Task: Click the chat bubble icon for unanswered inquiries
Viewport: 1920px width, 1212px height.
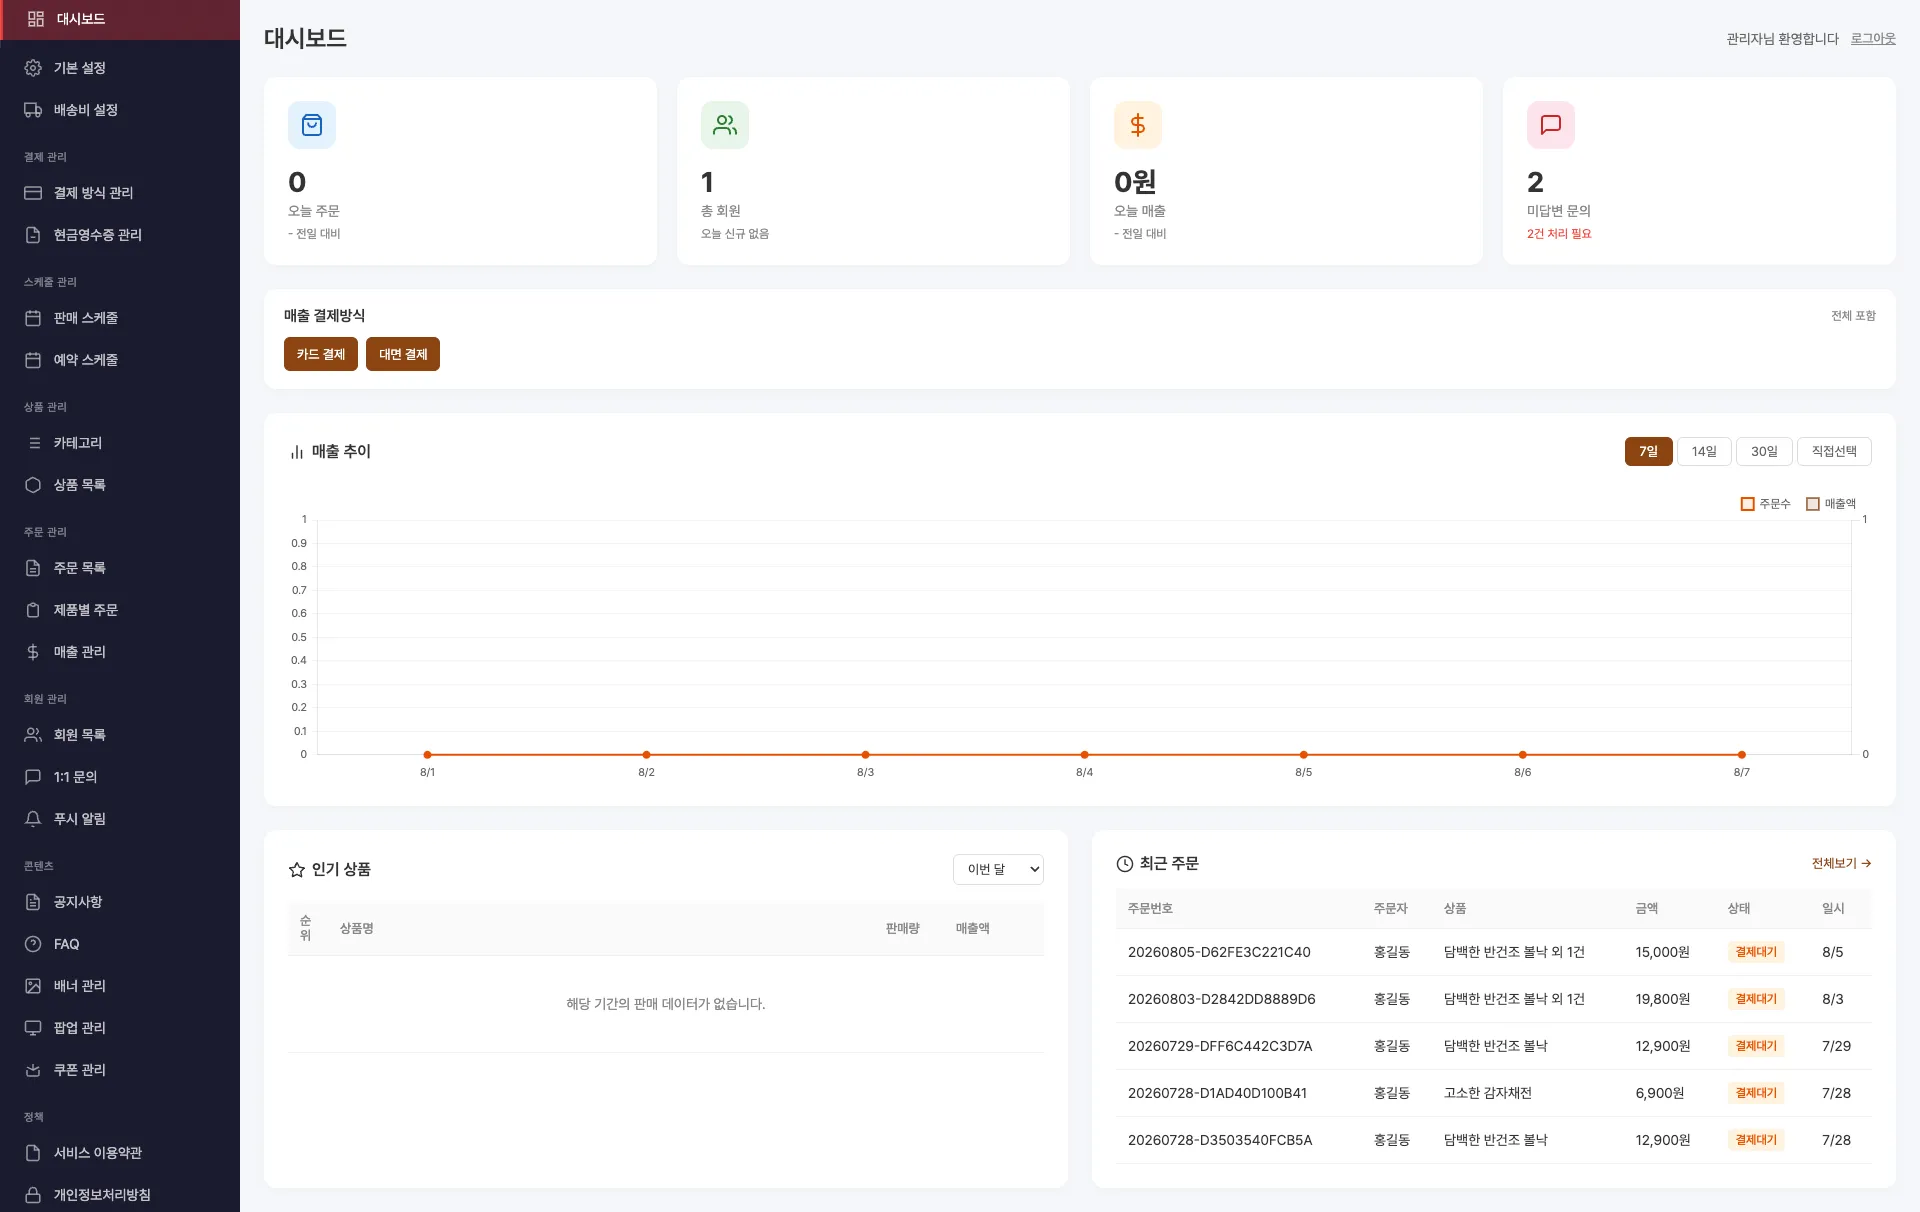Action: (x=1551, y=125)
